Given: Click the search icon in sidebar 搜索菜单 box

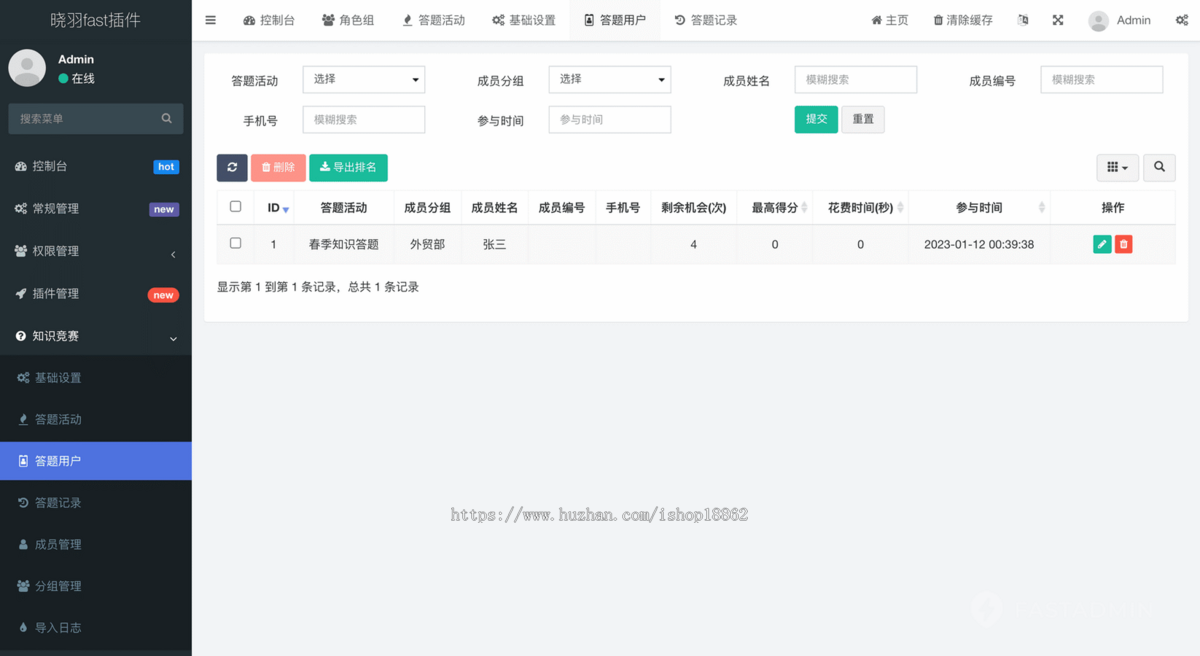Looking at the screenshot, I should 166,118.
